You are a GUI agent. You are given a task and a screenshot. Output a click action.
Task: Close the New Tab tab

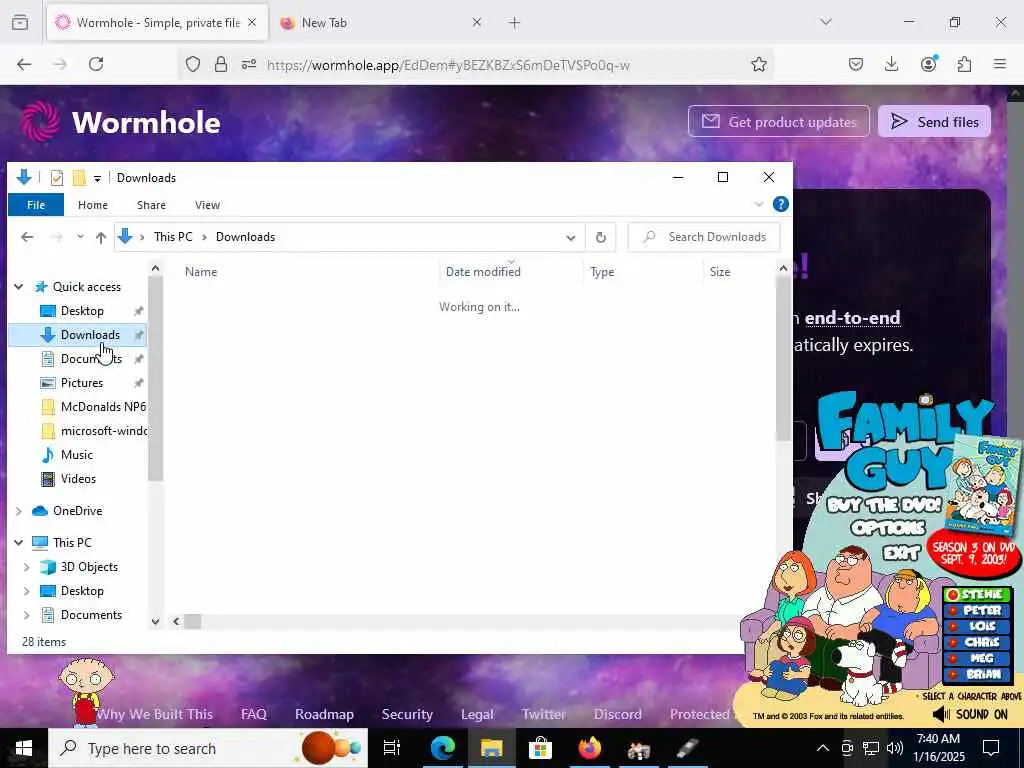coord(477,23)
